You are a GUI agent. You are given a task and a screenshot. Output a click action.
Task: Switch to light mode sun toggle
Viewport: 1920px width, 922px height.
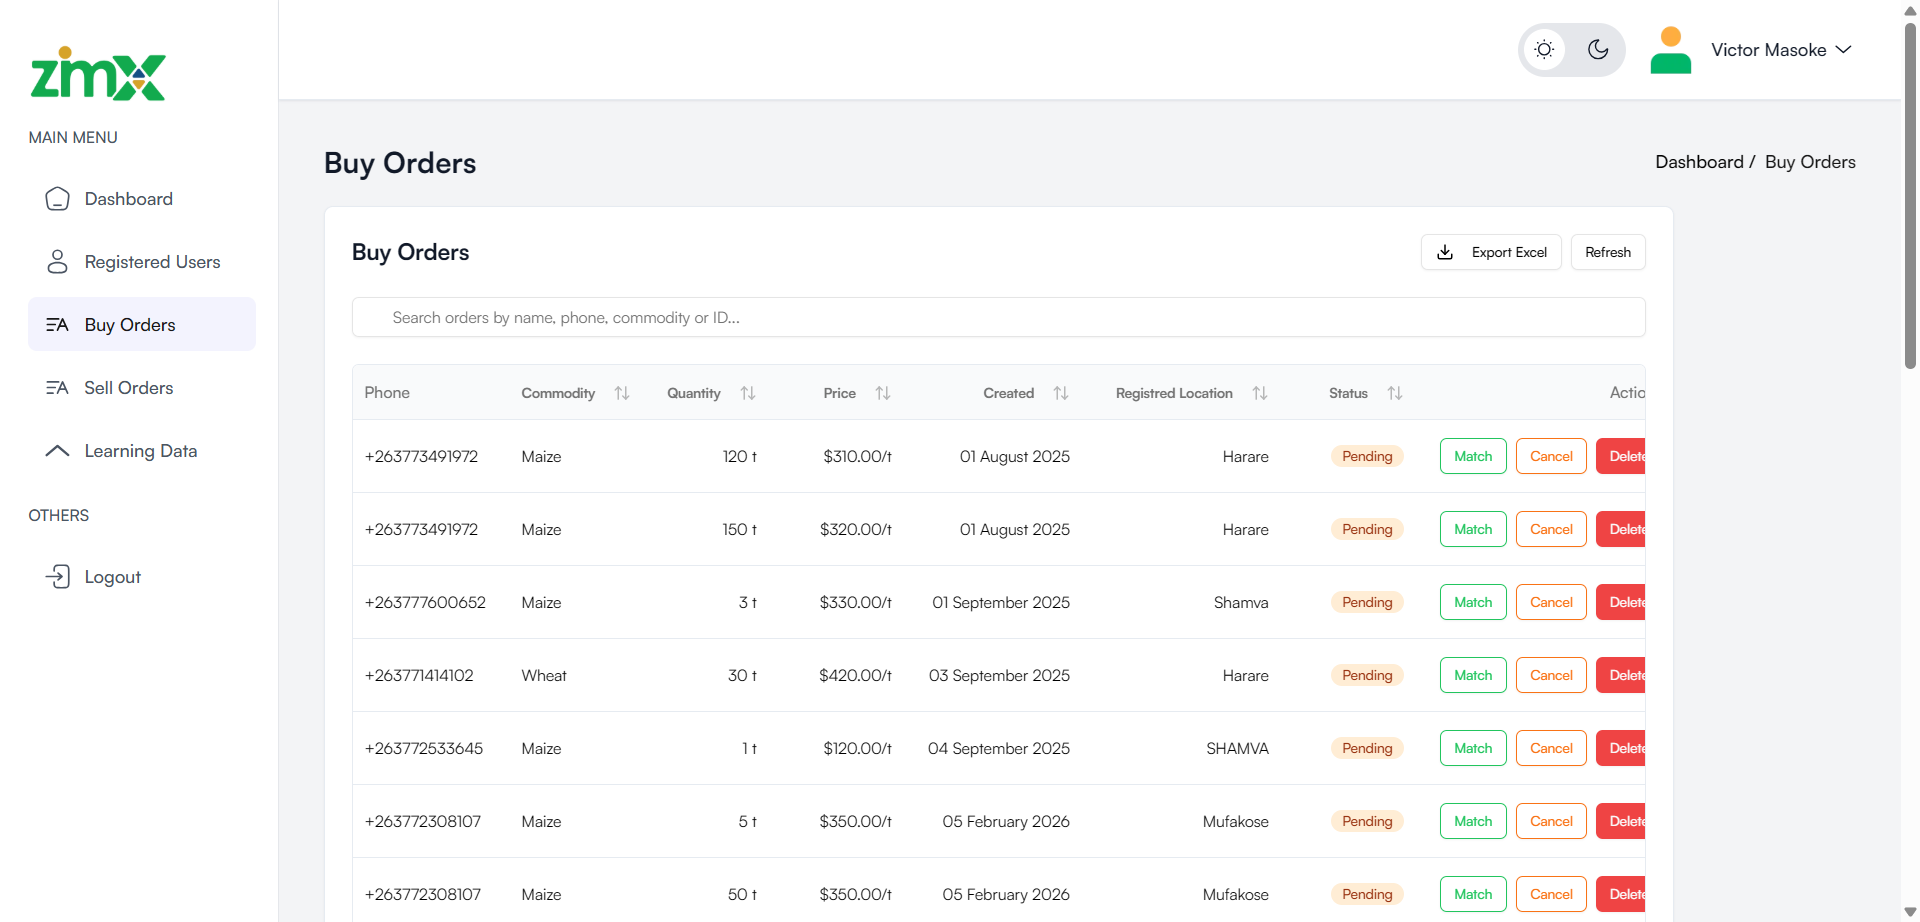coord(1545,50)
